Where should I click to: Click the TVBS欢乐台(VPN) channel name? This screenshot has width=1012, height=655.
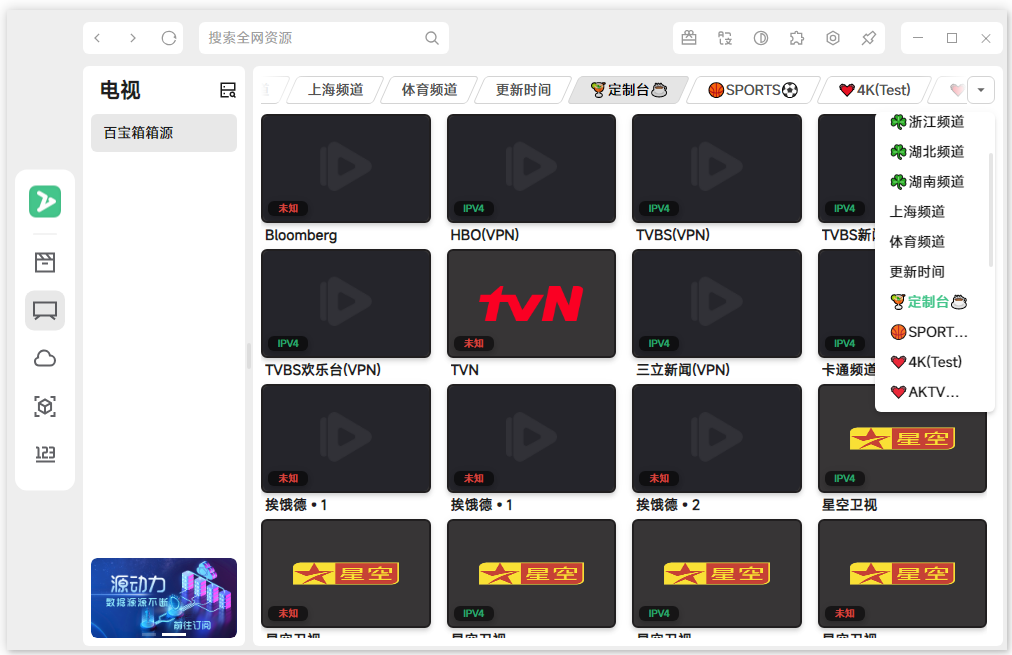pos(323,370)
